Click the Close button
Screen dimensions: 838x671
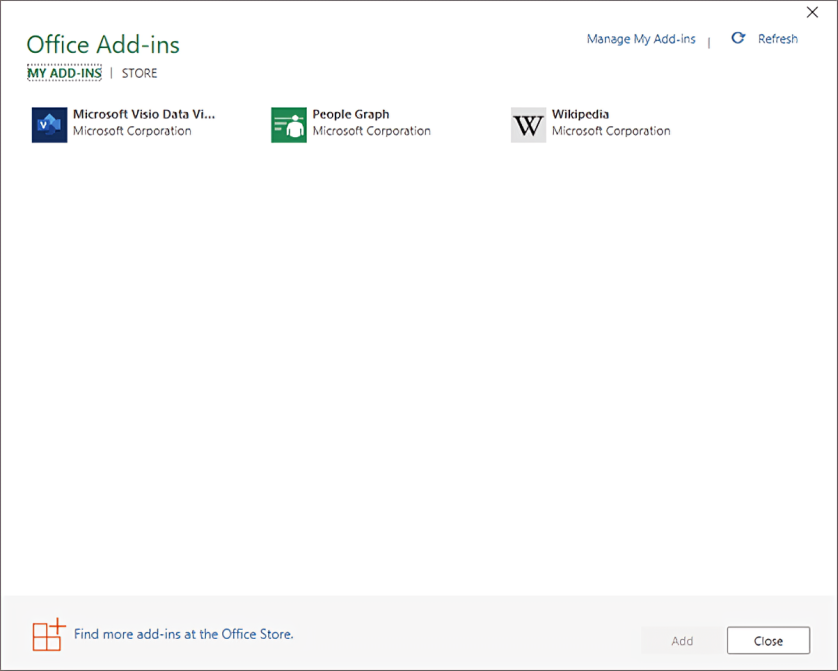point(768,641)
